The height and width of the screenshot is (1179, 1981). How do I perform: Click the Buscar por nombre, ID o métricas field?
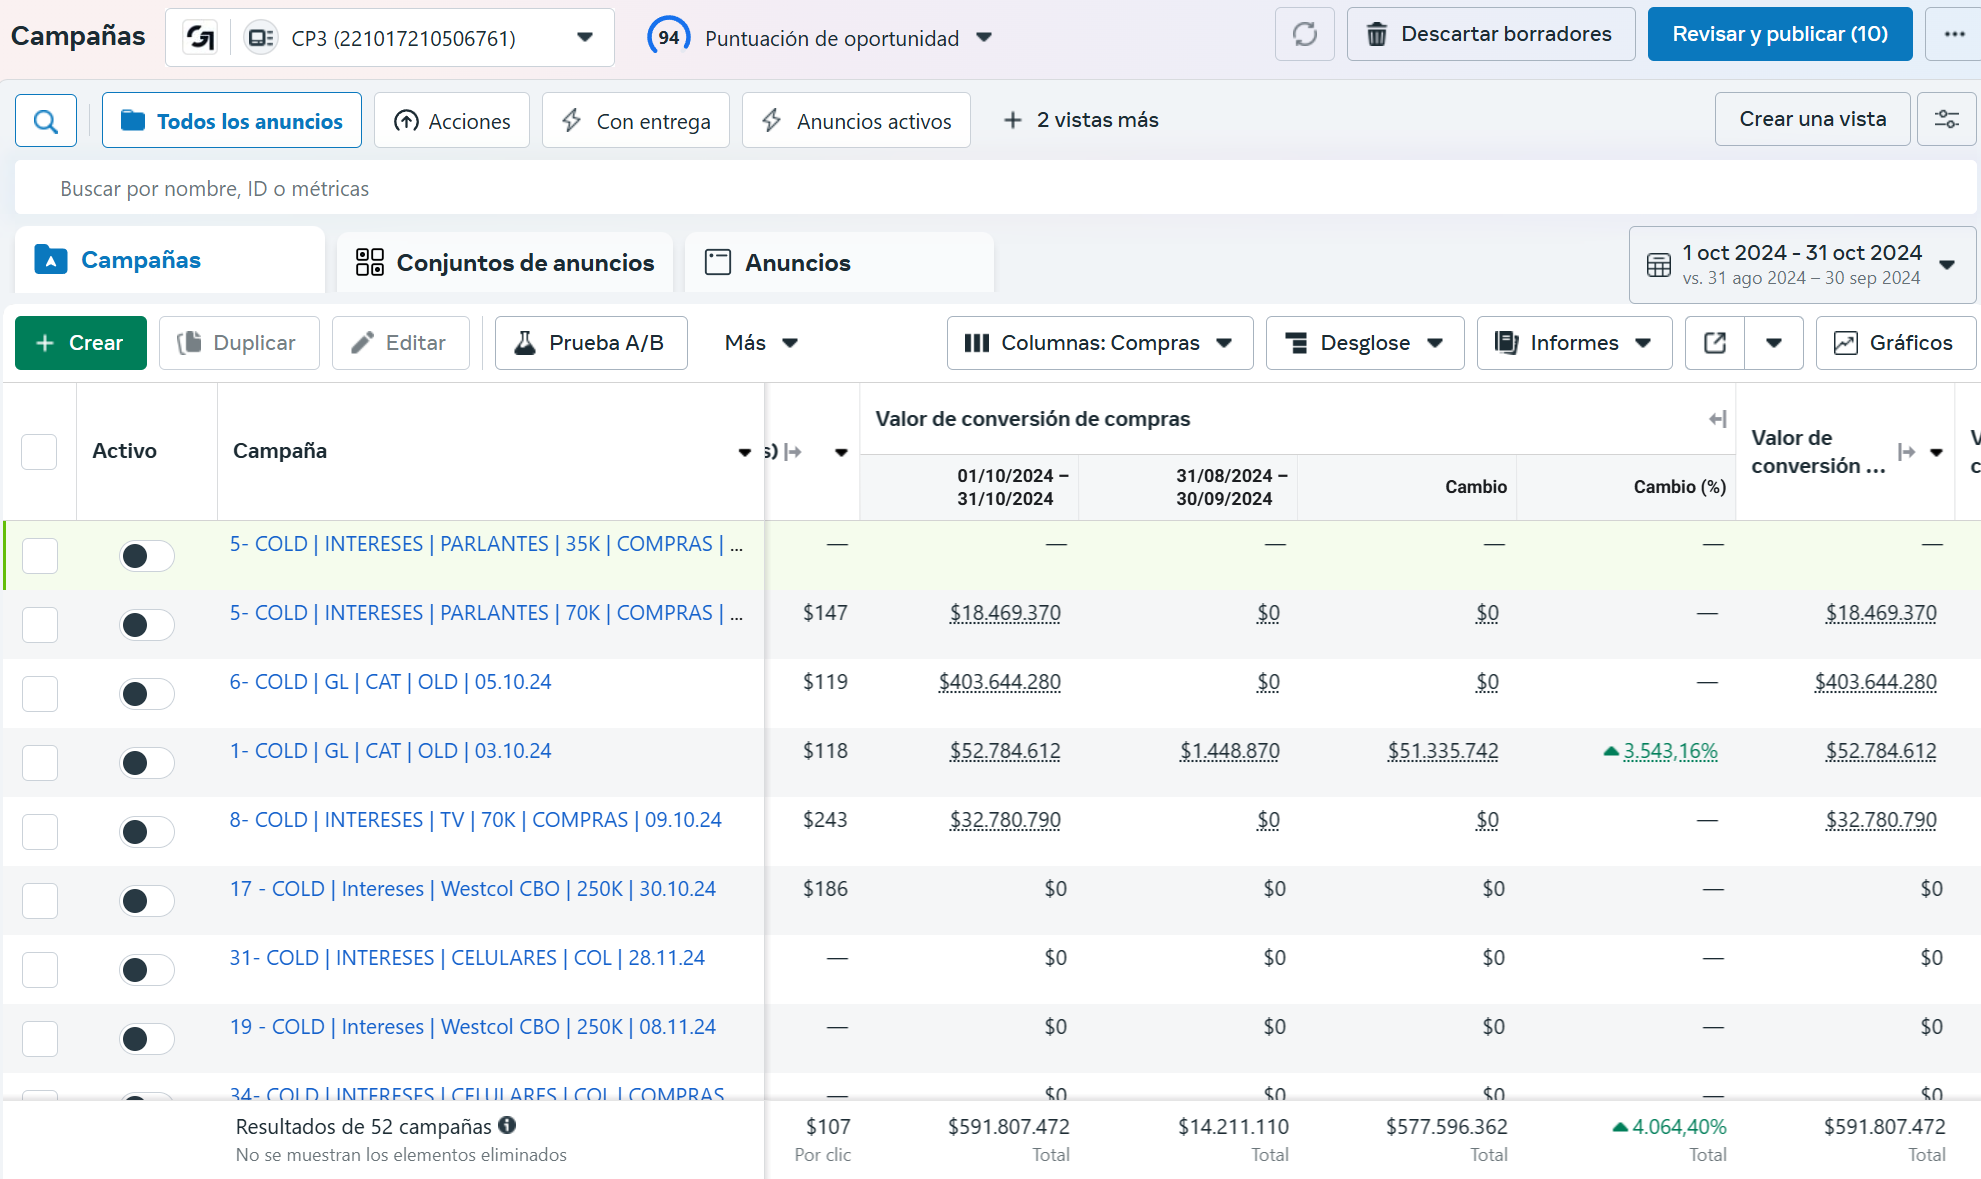tap(995, 189)
